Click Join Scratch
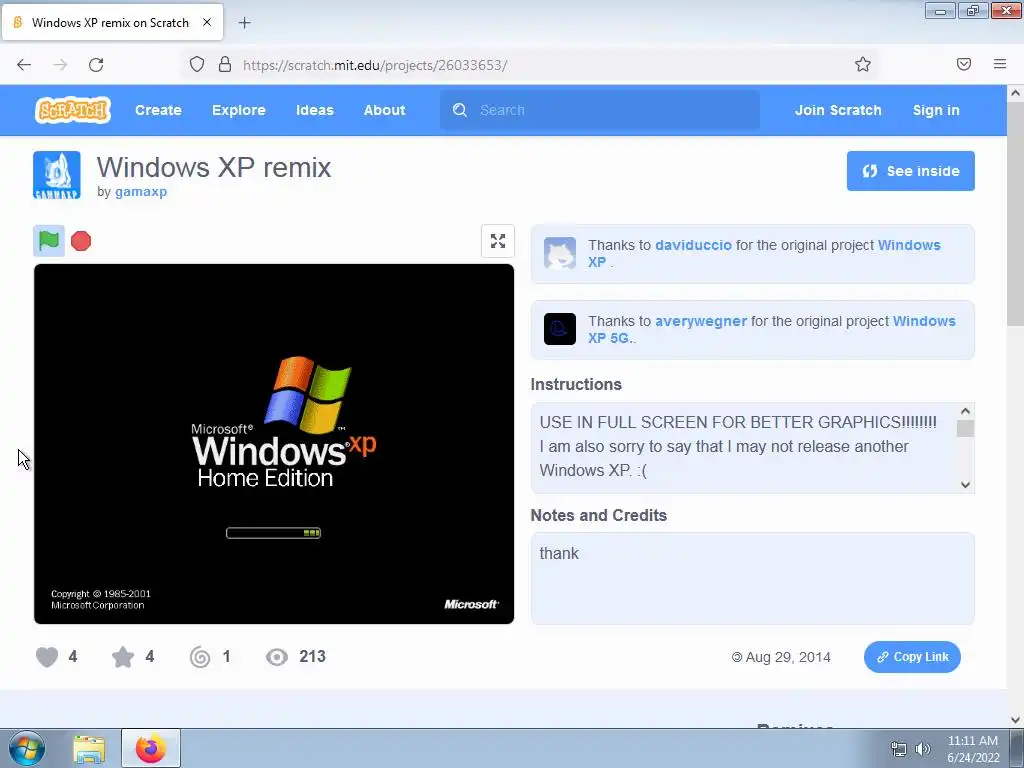The width and height of the screenshot is (1024, 768). [838, 110]
